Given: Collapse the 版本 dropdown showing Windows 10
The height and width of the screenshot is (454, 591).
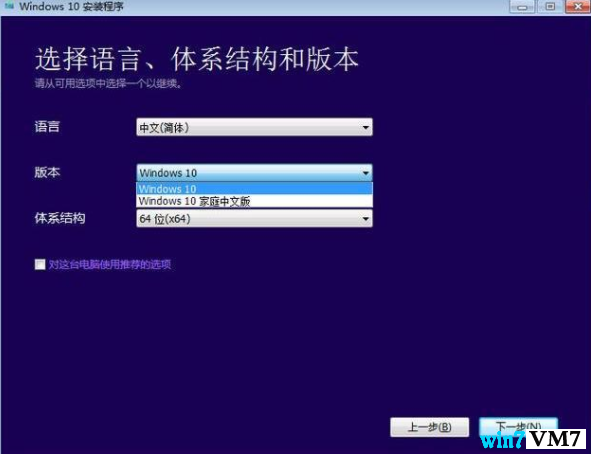Looking at the screenshot, I should point(254,173).
